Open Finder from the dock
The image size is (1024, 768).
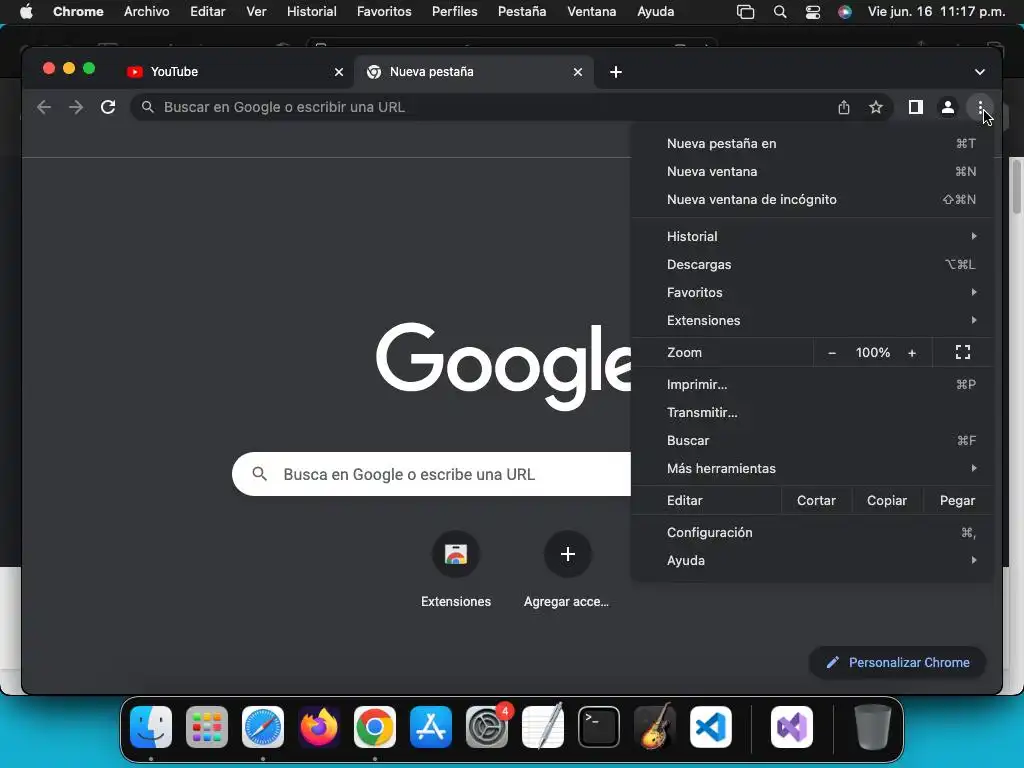(151, 727)
